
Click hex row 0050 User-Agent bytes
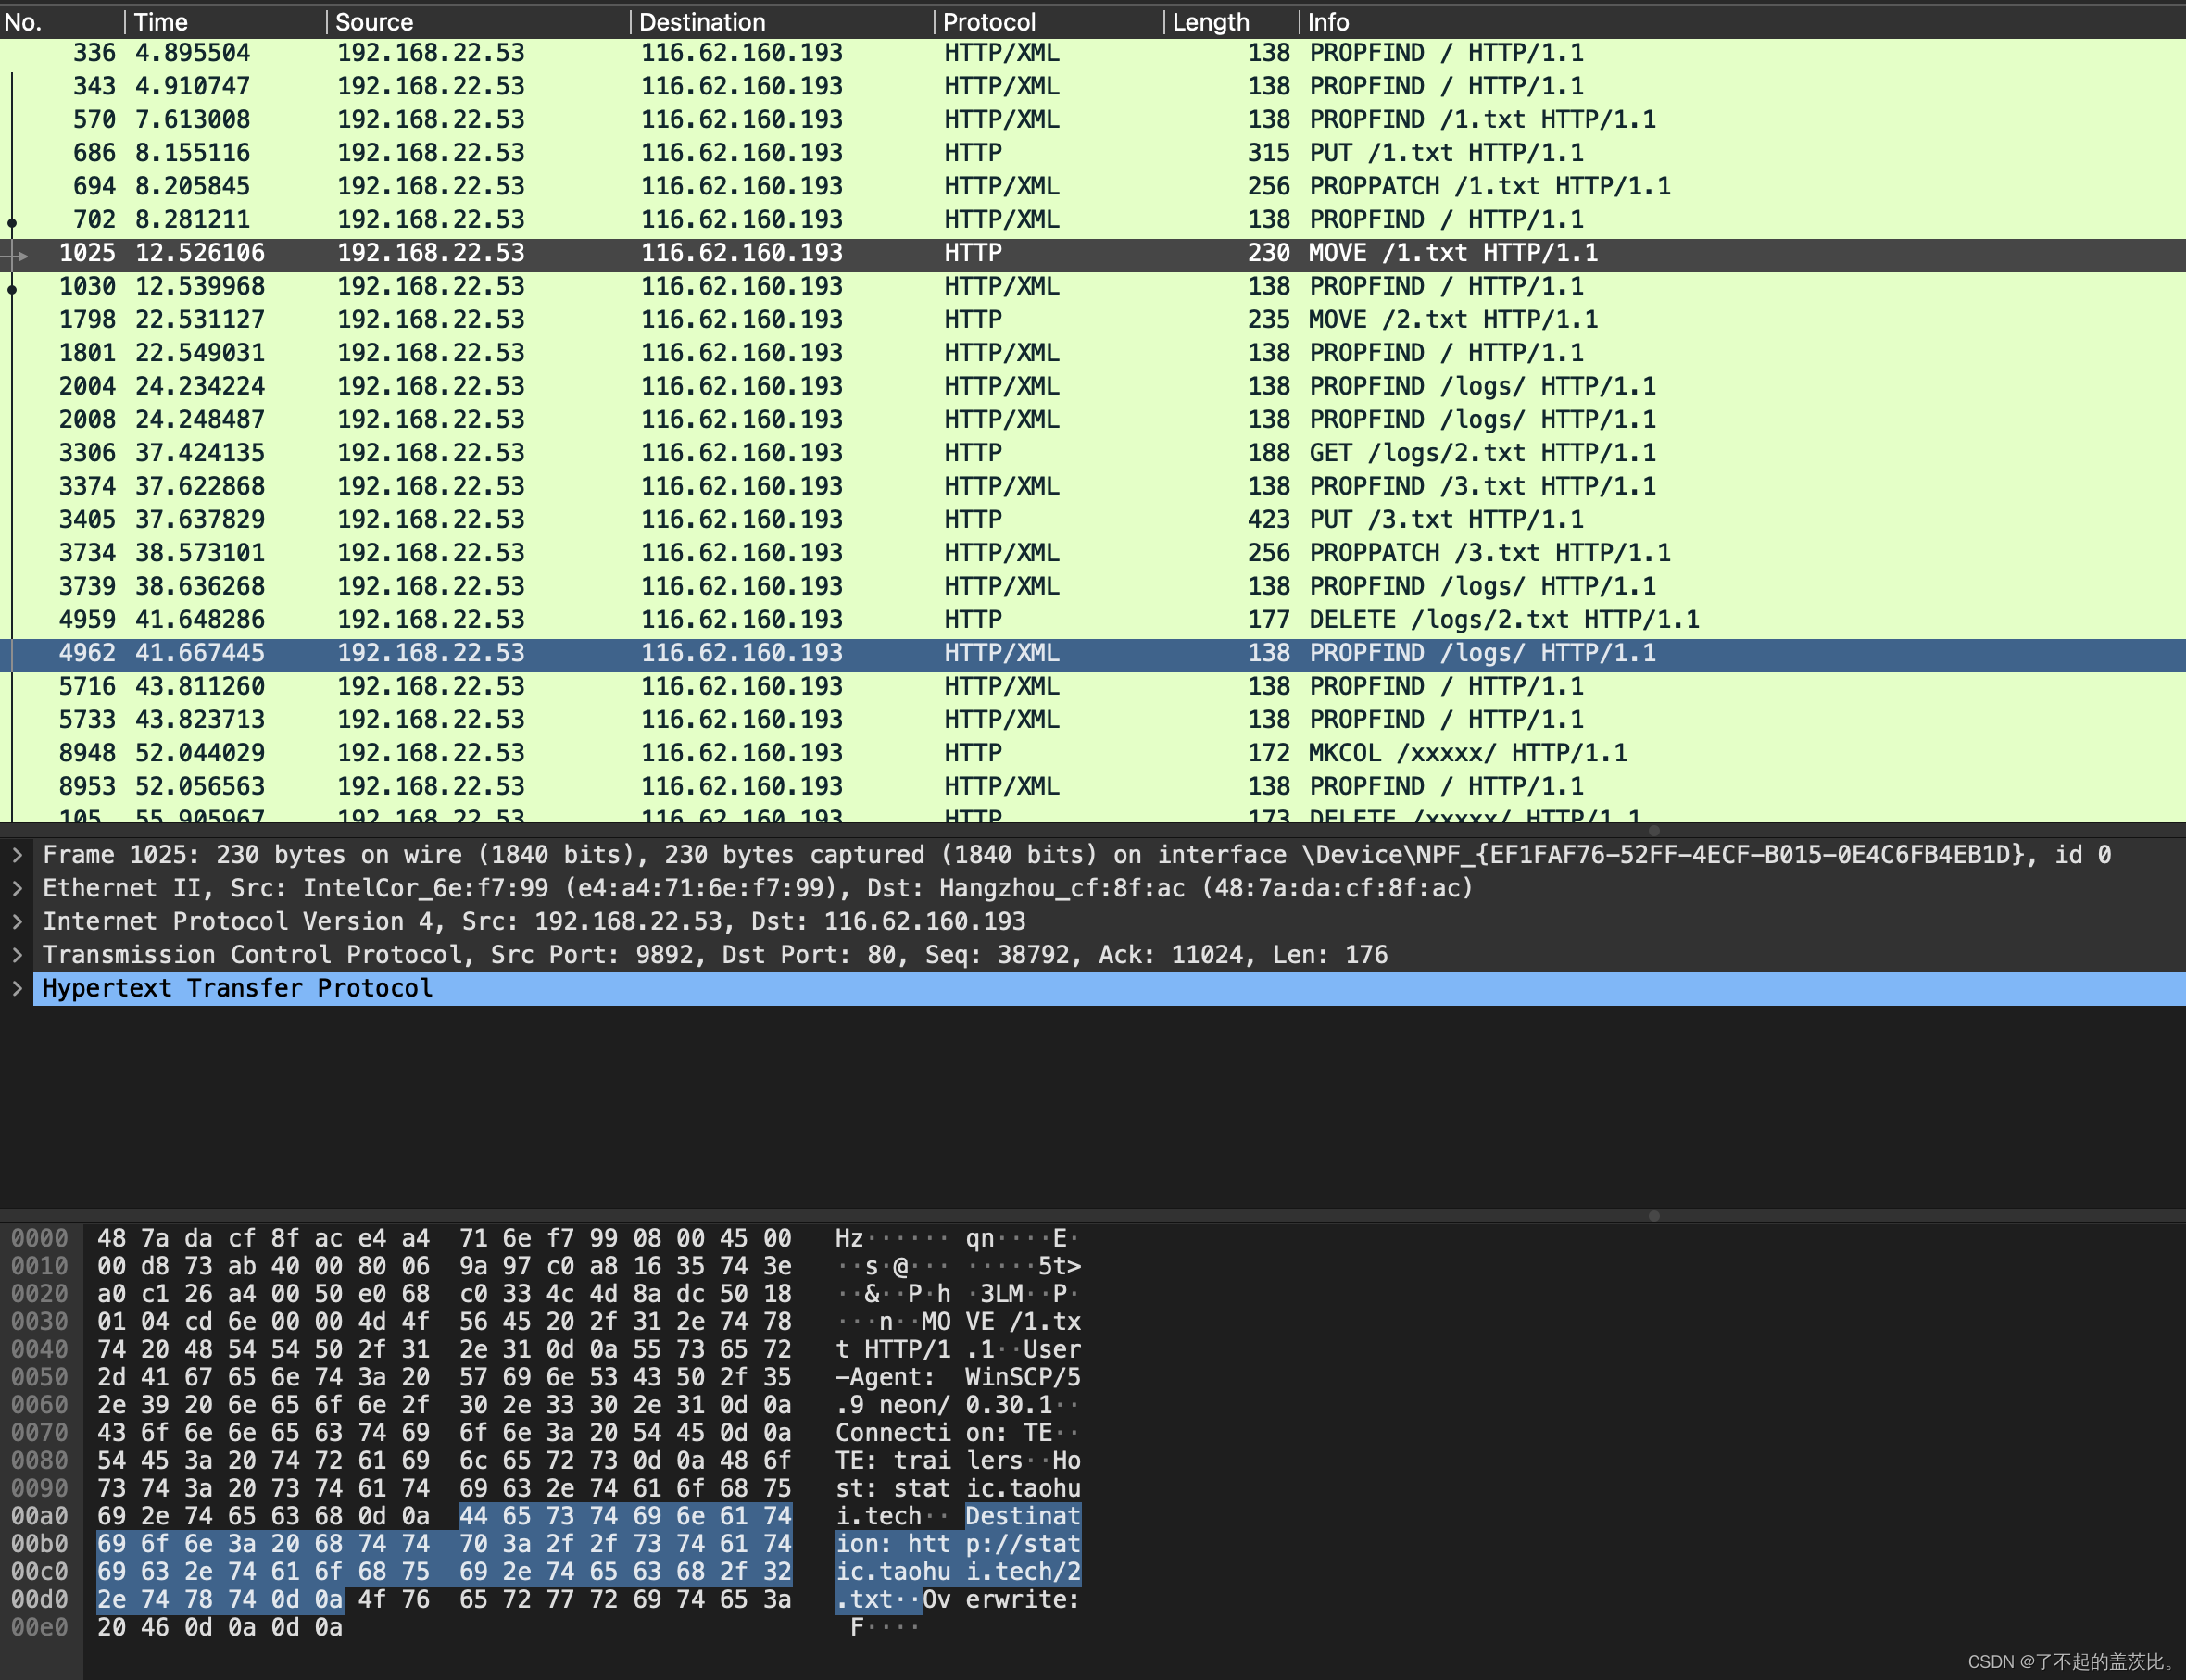pos(444,1377)
